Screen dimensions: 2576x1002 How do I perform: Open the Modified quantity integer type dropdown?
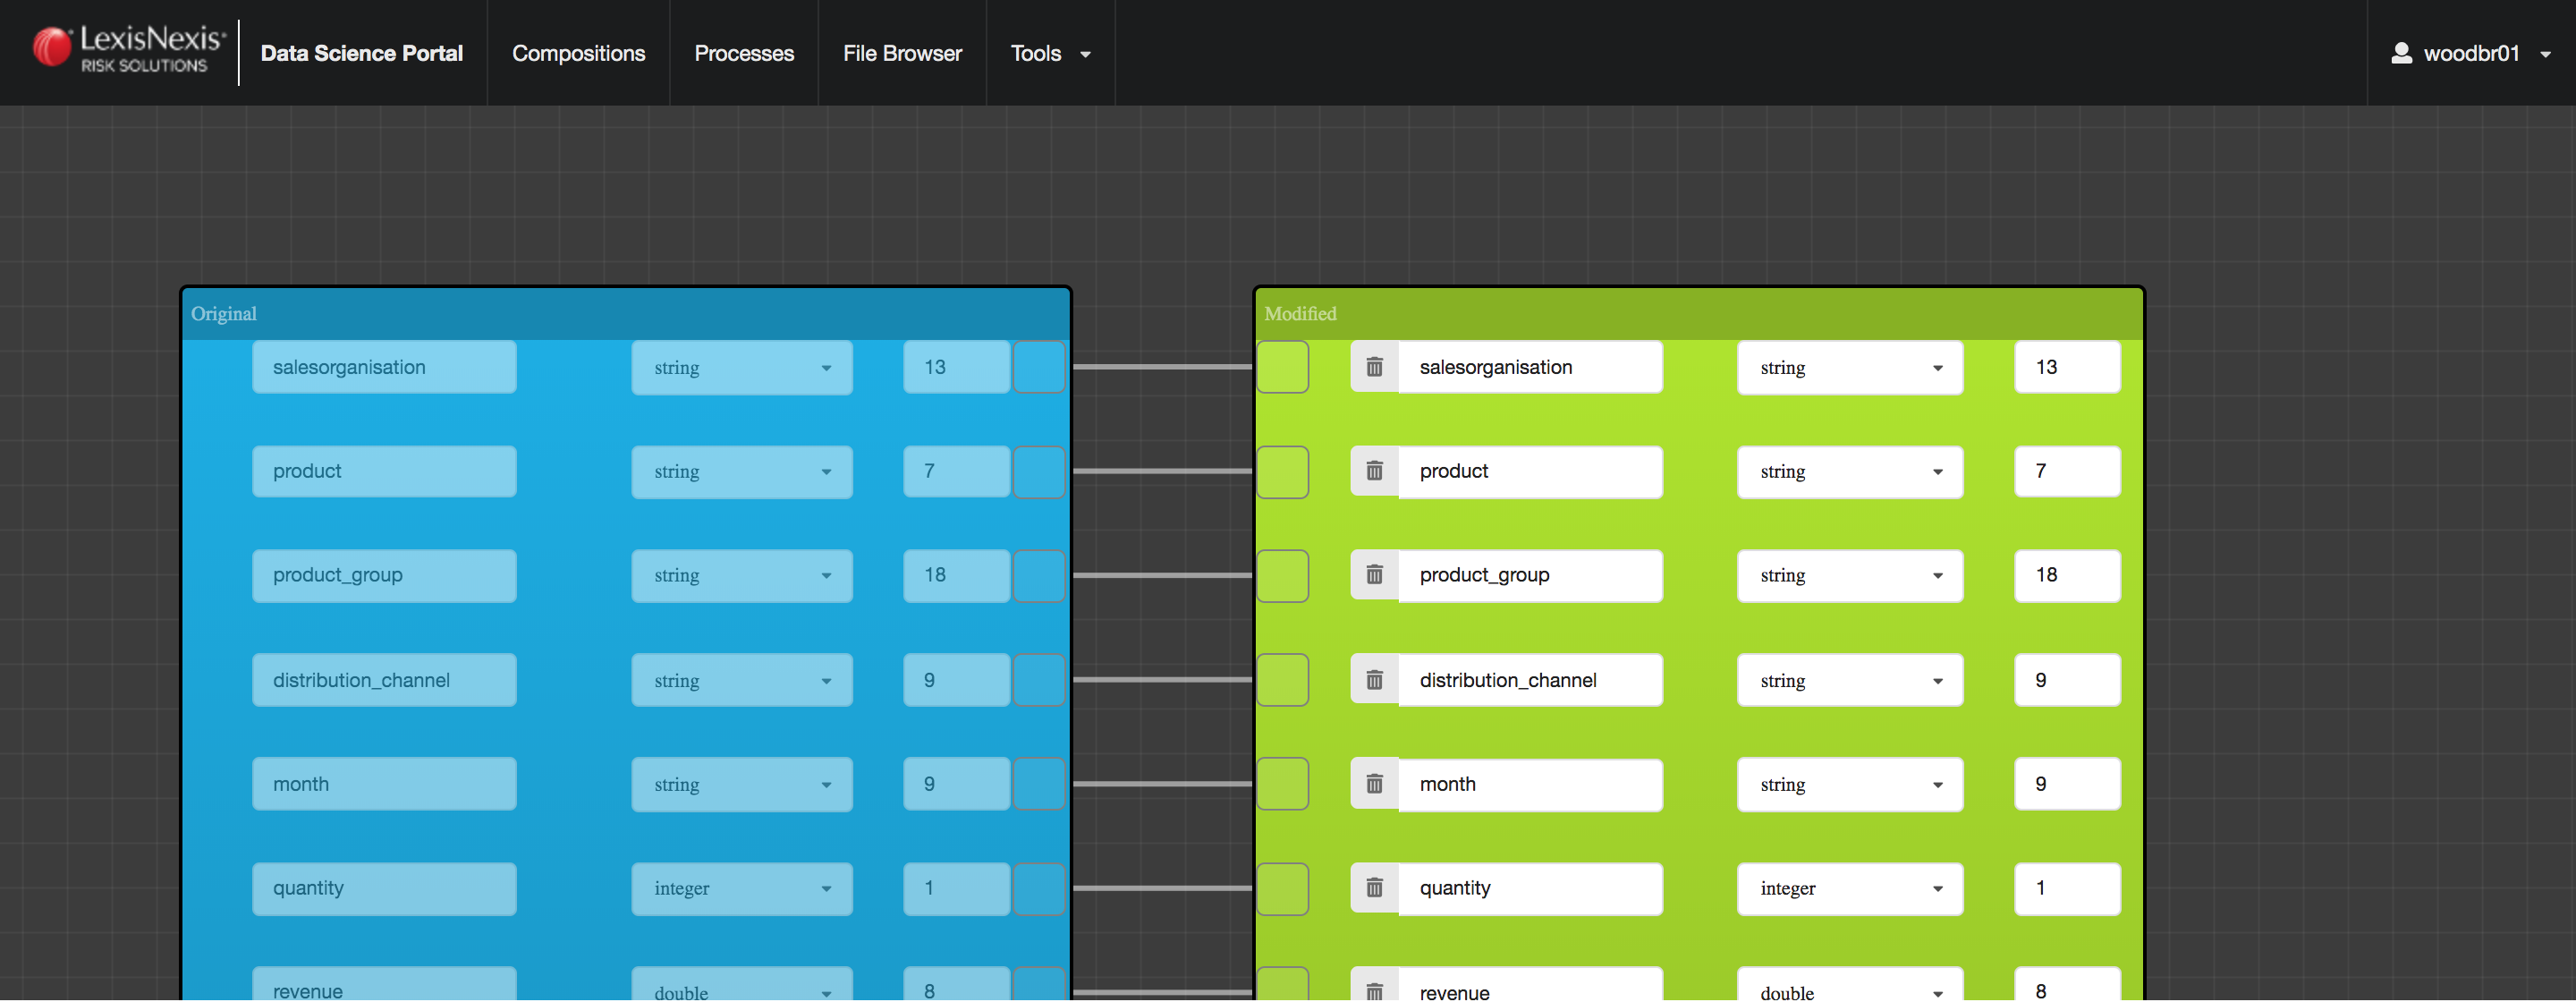point(1849,888)
